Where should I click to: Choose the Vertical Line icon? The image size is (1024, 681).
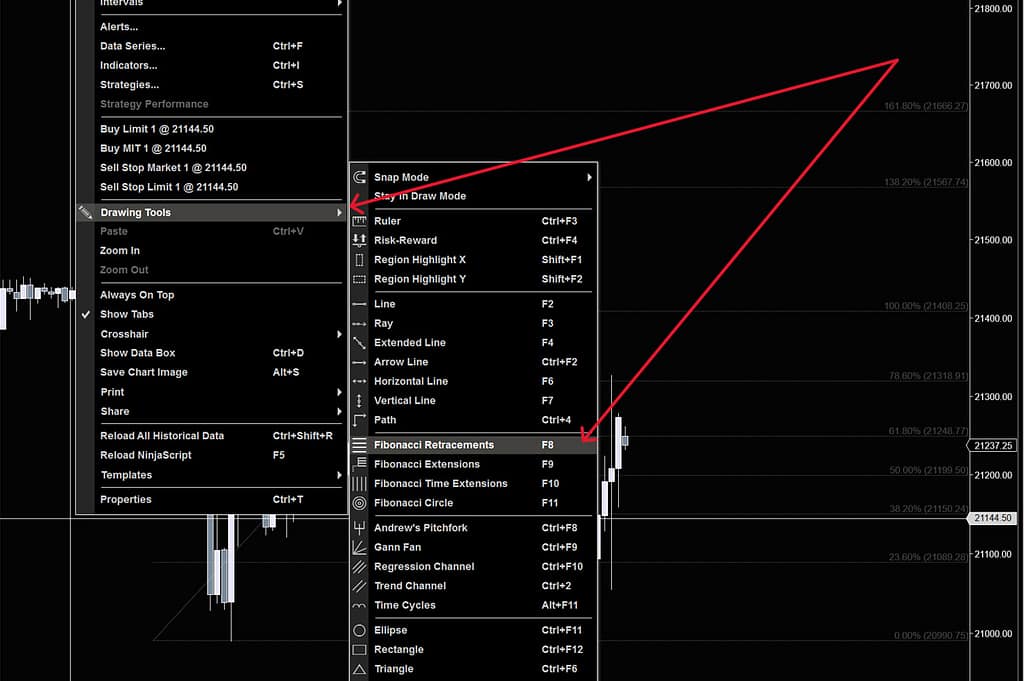coord(360,401)
